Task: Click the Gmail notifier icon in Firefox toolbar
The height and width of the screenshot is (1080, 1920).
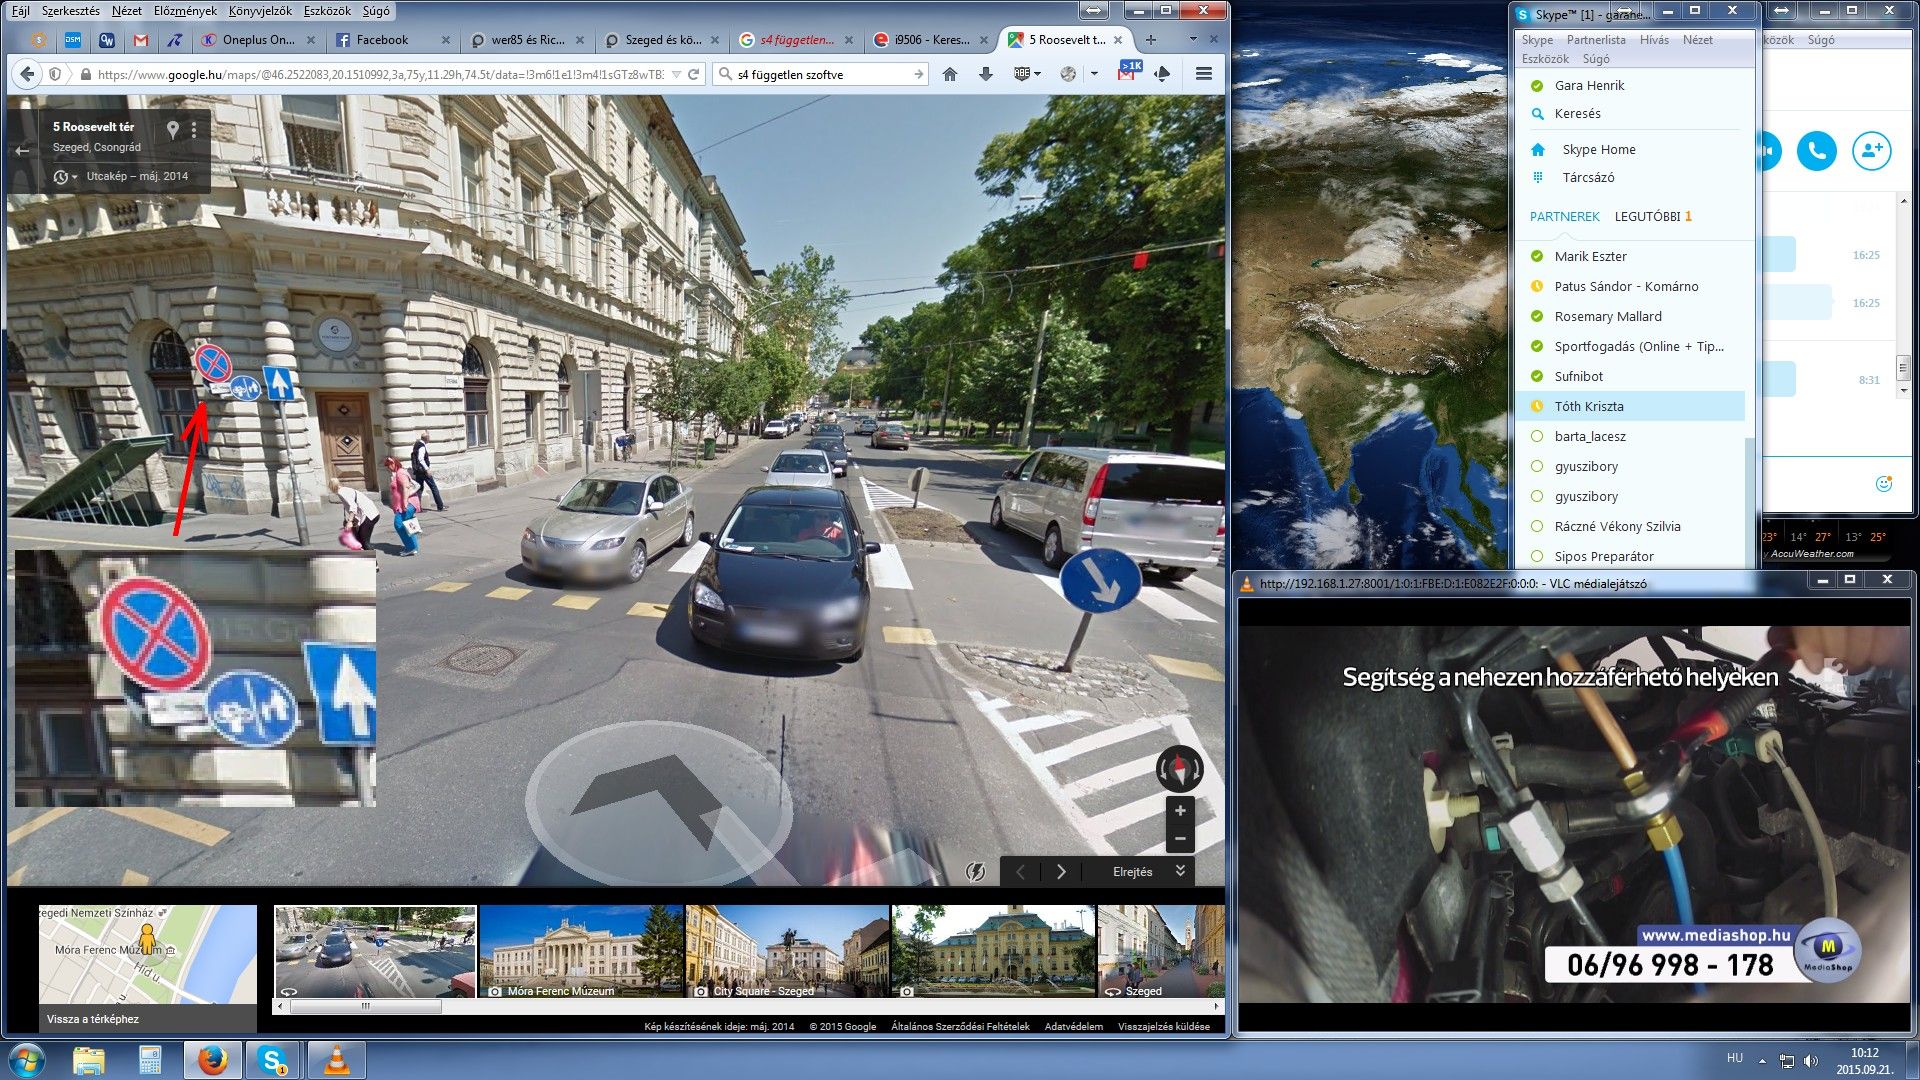Action: [1127, 72]
